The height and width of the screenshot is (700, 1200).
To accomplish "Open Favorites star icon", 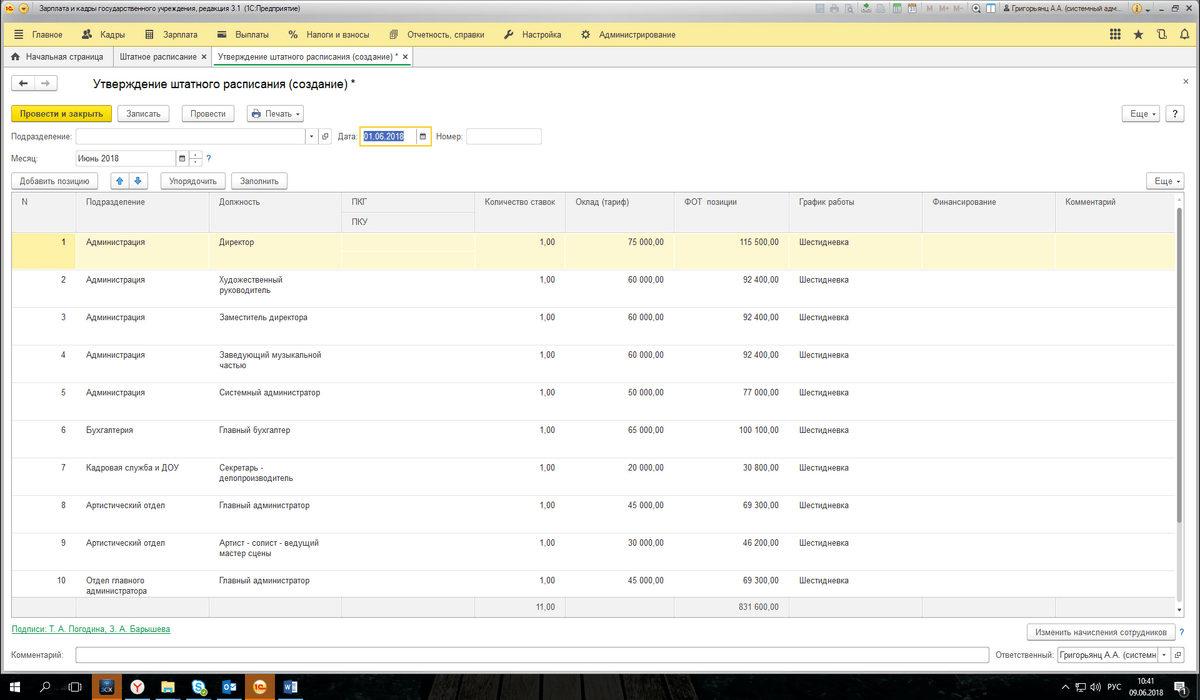I will [x=1138, y=34].
